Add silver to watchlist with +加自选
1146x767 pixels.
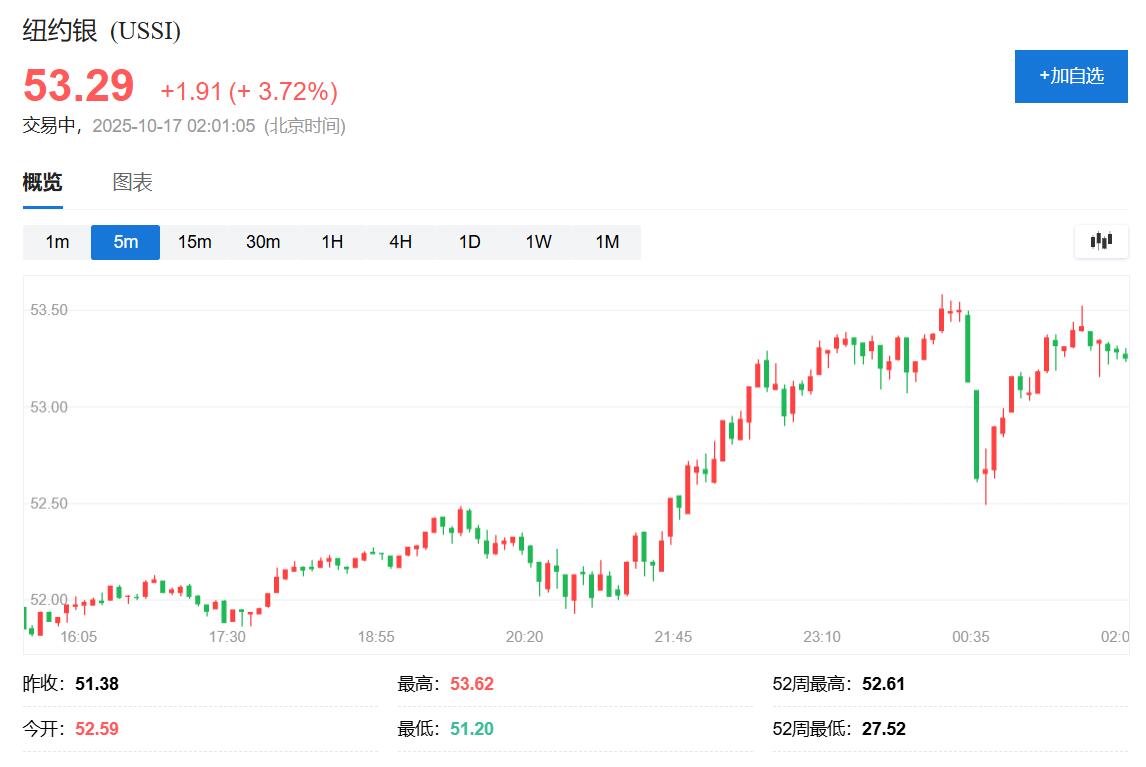(1071, 76)
